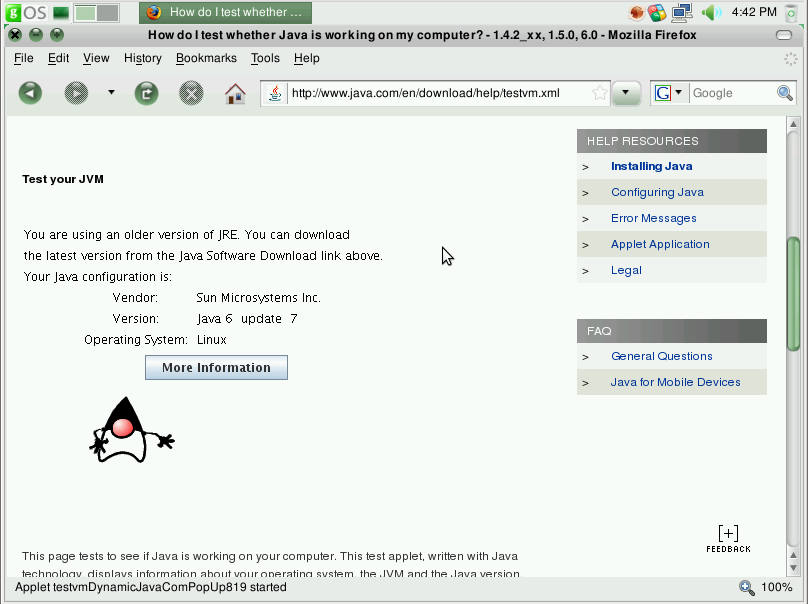
Task: Click the green show desktop icon
Action: coord(61,12)
